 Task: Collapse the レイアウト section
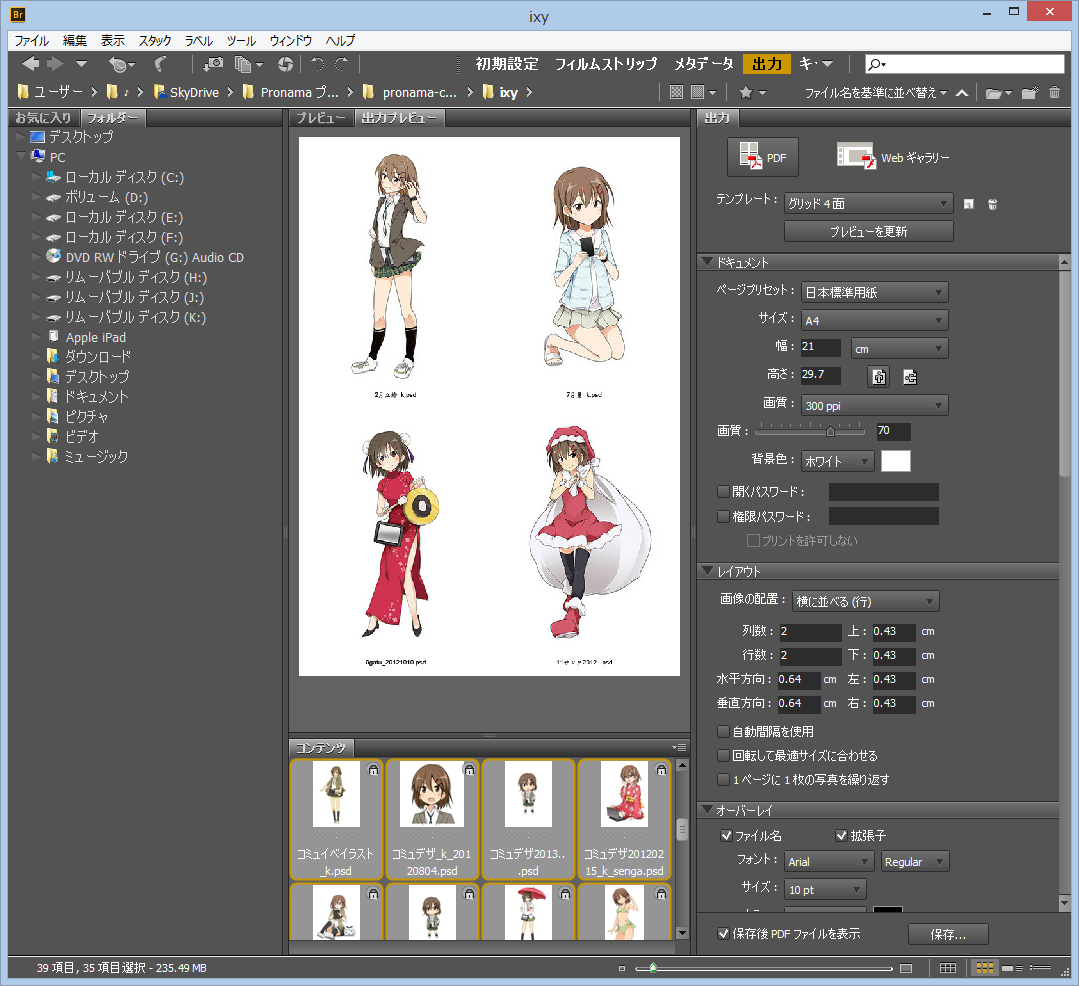[x=708, y=572]
